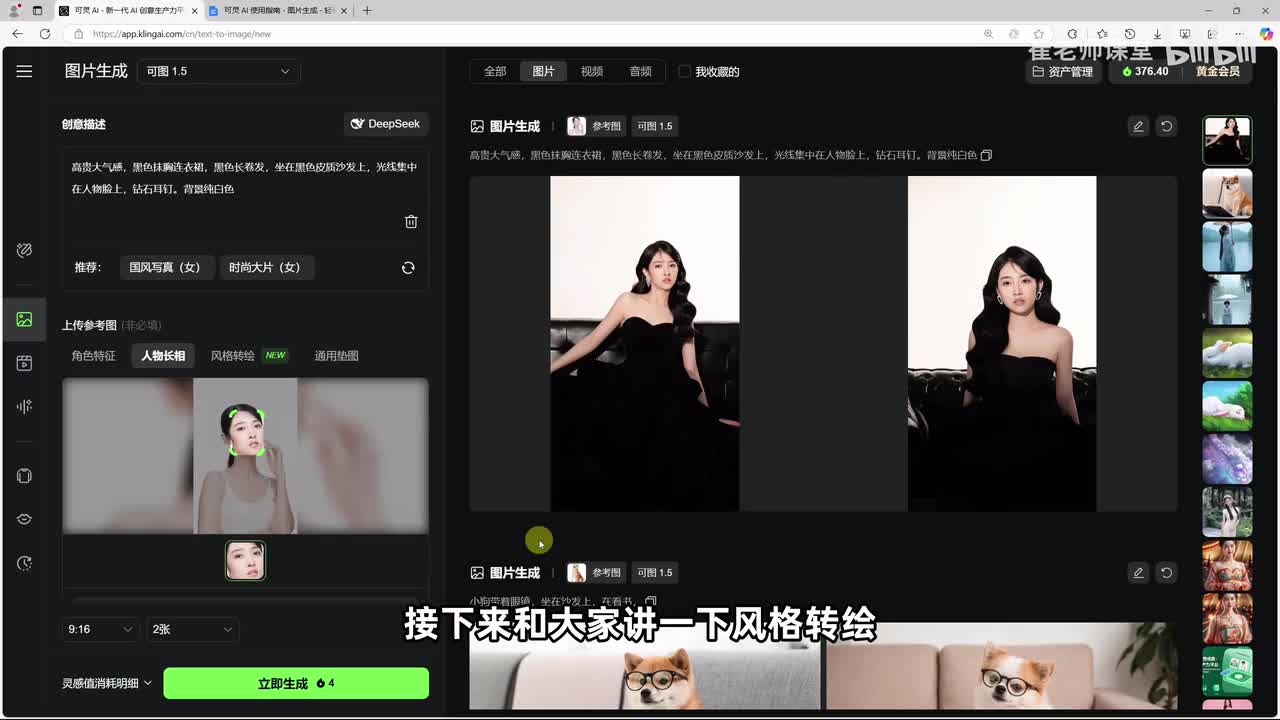Choose the 国风写真（女）suggestion
Image resolution: width=1280 pixels, height=720 pixels.
[x=165, y=267]
